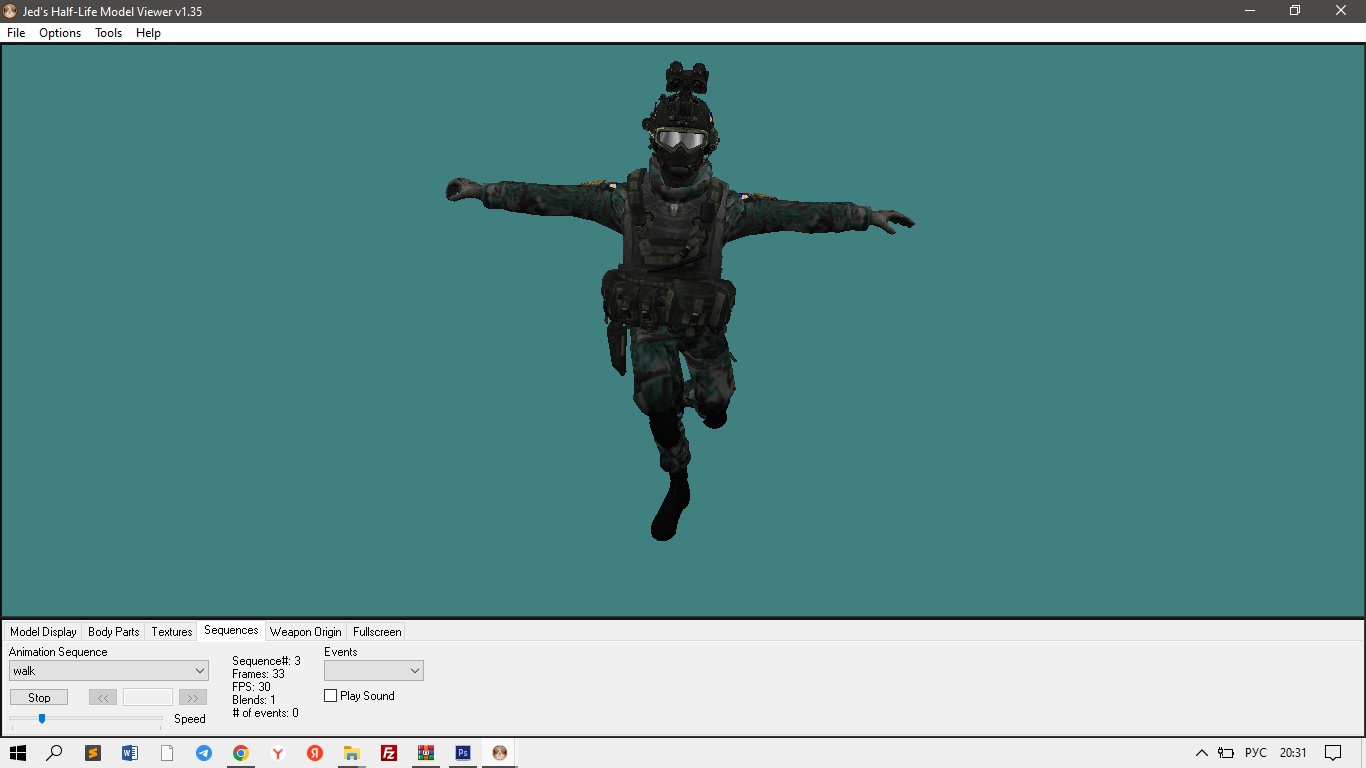
Task: Switch to the Model Display tab
Action: (43, 632)
